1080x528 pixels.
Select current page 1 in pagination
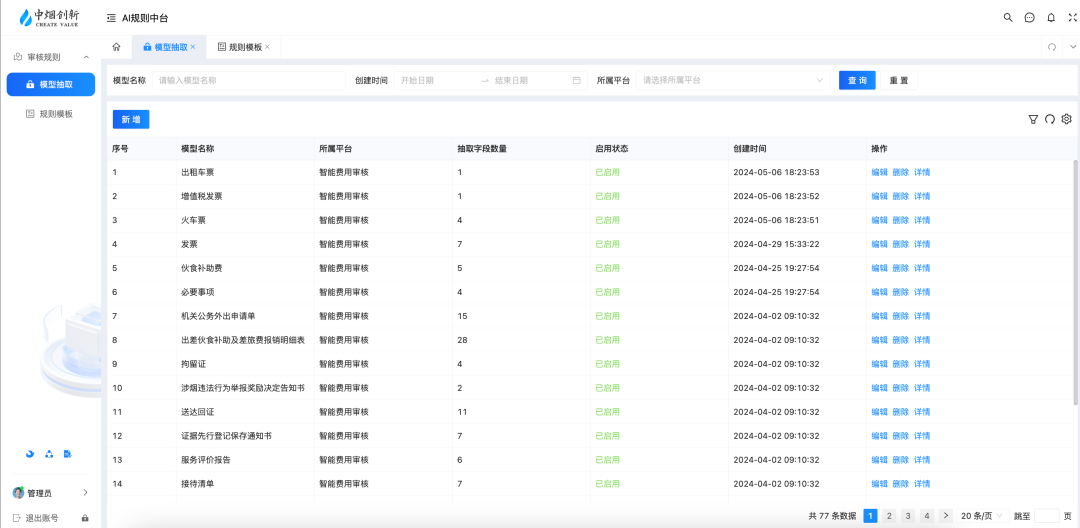(871, 516)
